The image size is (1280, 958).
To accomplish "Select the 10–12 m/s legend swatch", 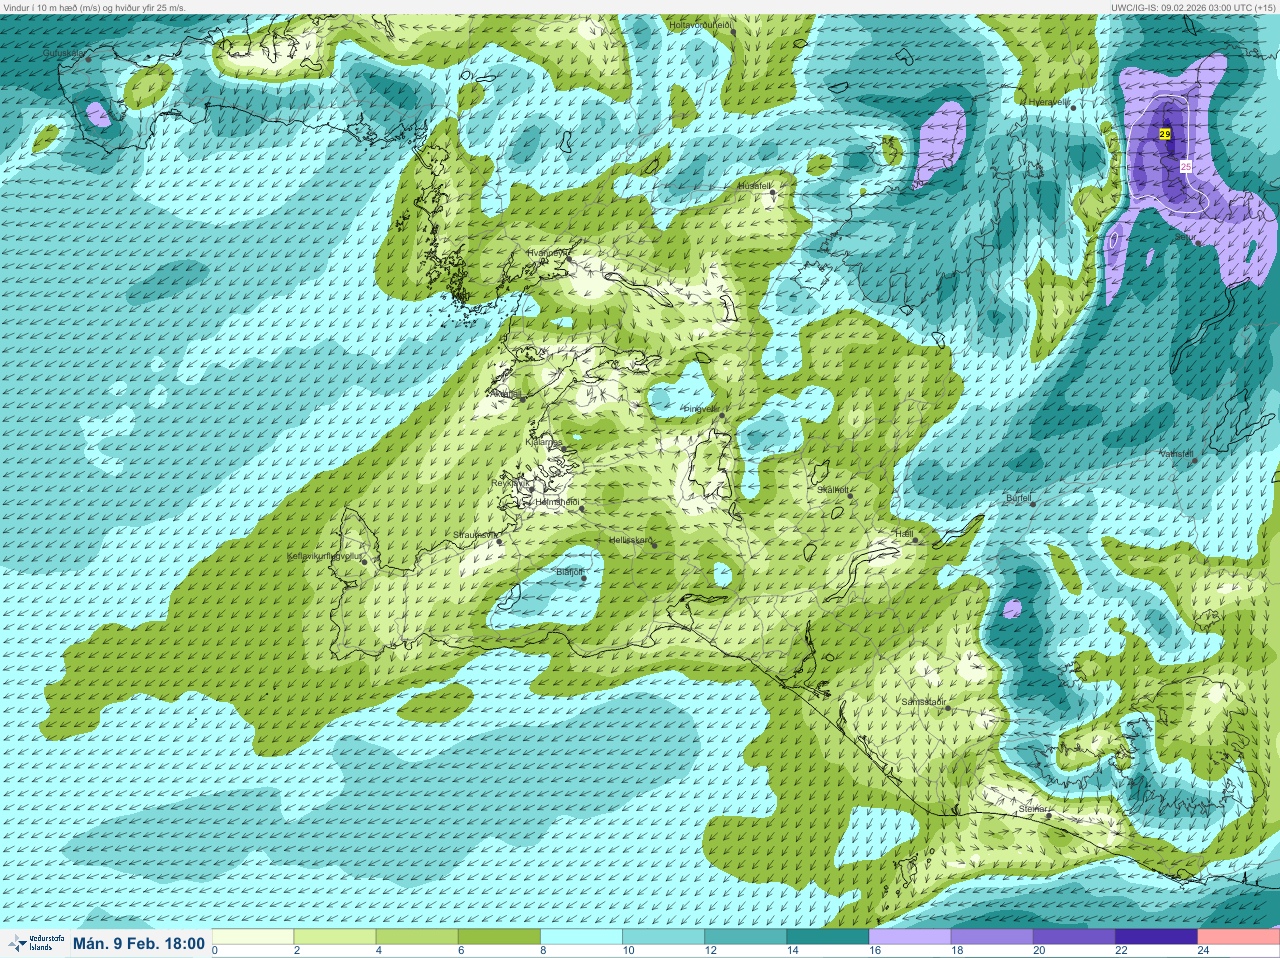I will point(664,937).
